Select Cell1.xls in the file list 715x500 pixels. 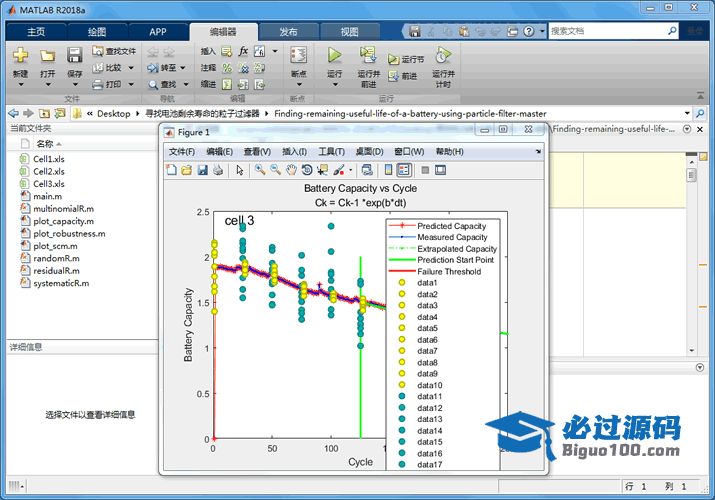49,159
